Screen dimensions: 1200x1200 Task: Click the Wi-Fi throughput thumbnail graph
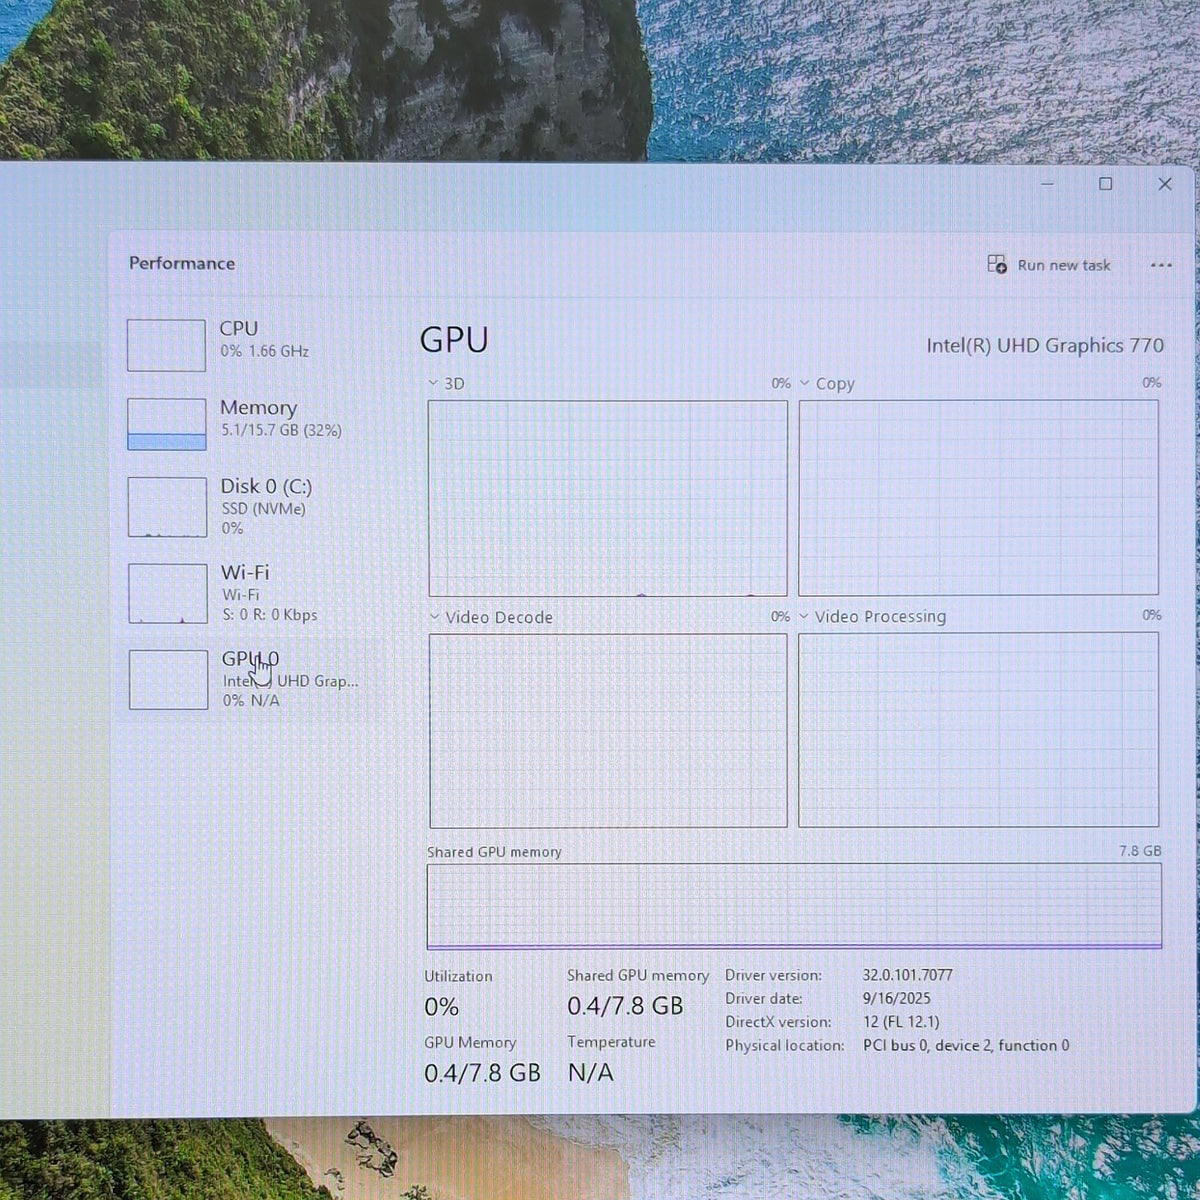pos(168,594)
